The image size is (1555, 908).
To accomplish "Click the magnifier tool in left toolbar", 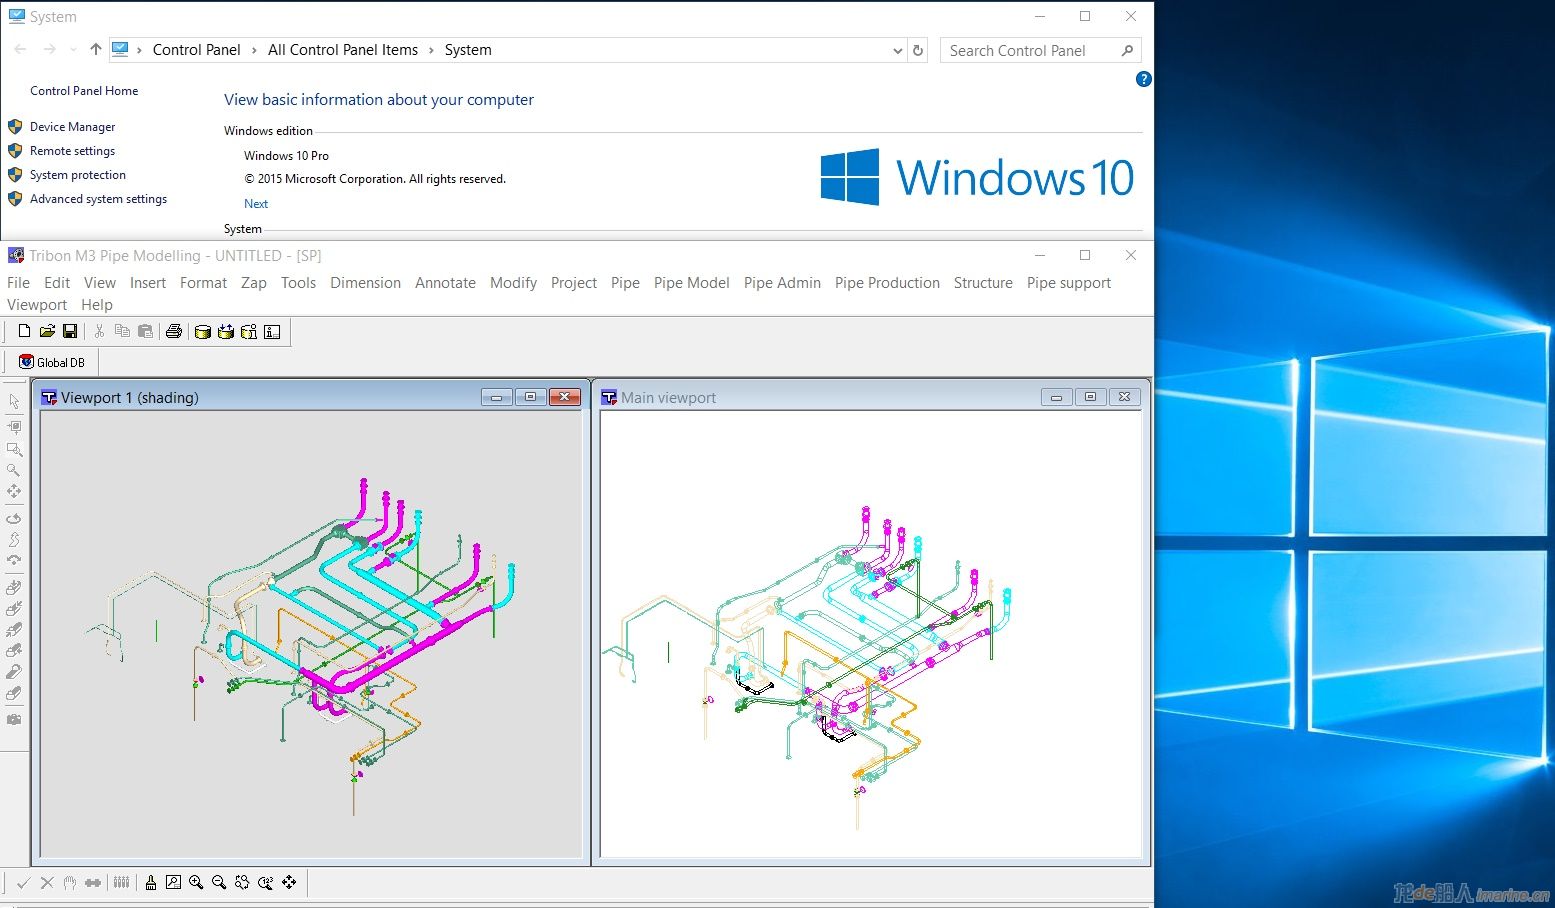I will 14,469.
